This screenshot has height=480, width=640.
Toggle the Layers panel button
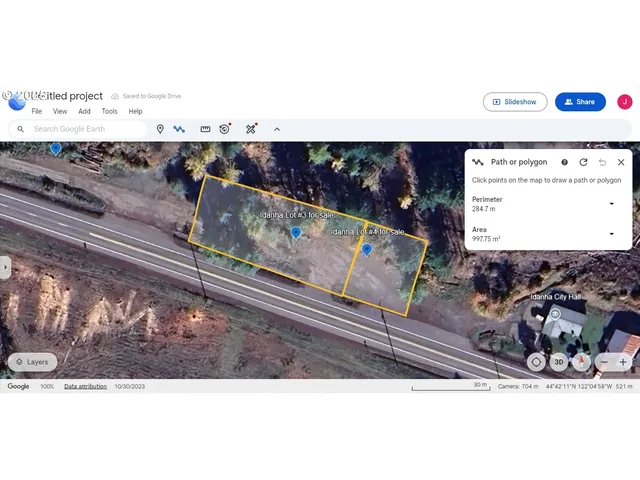point(31,362)
